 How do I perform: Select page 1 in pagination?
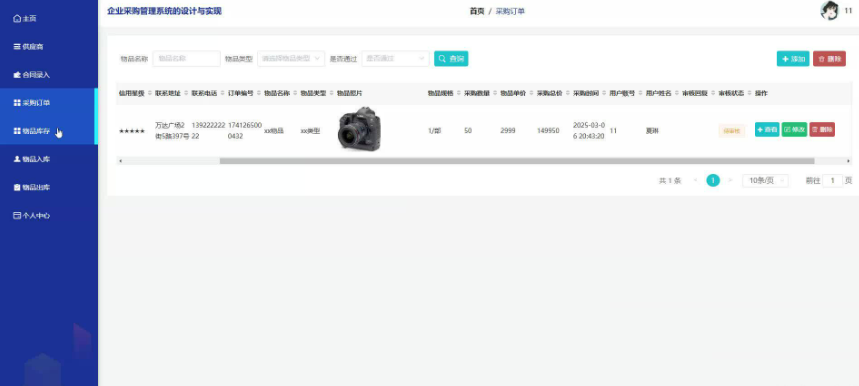(713, 181)
